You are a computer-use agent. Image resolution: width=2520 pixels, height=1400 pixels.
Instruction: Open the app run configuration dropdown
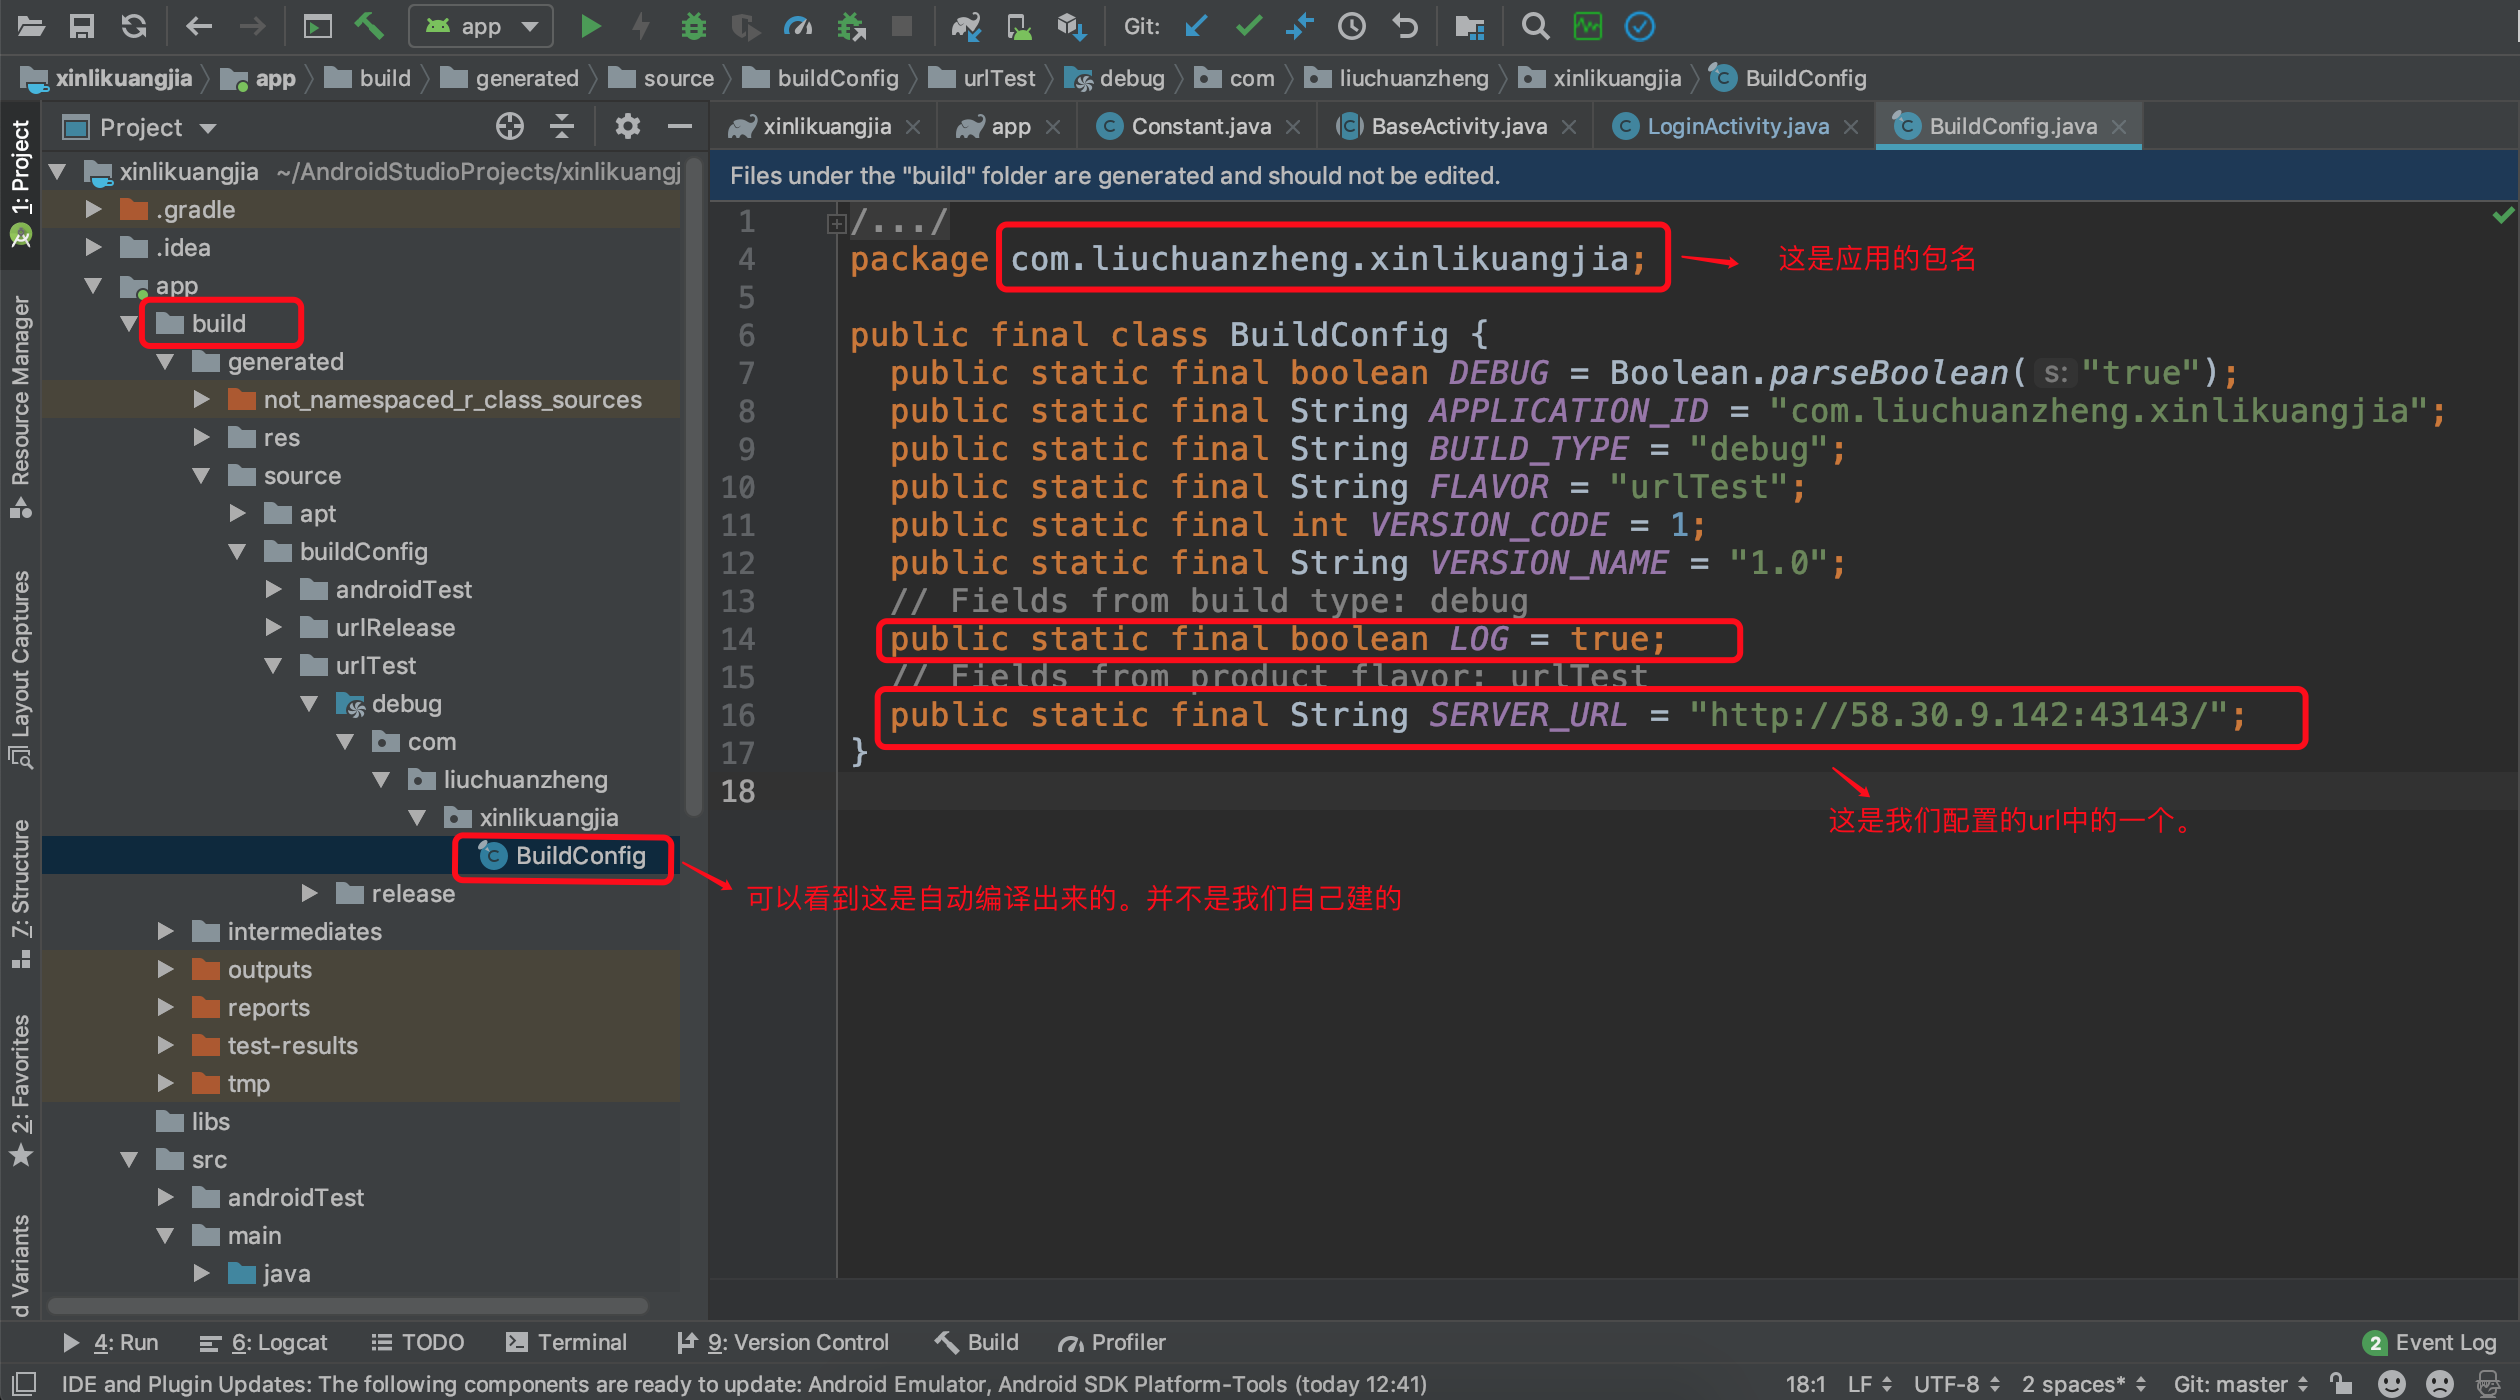[481, 27]
